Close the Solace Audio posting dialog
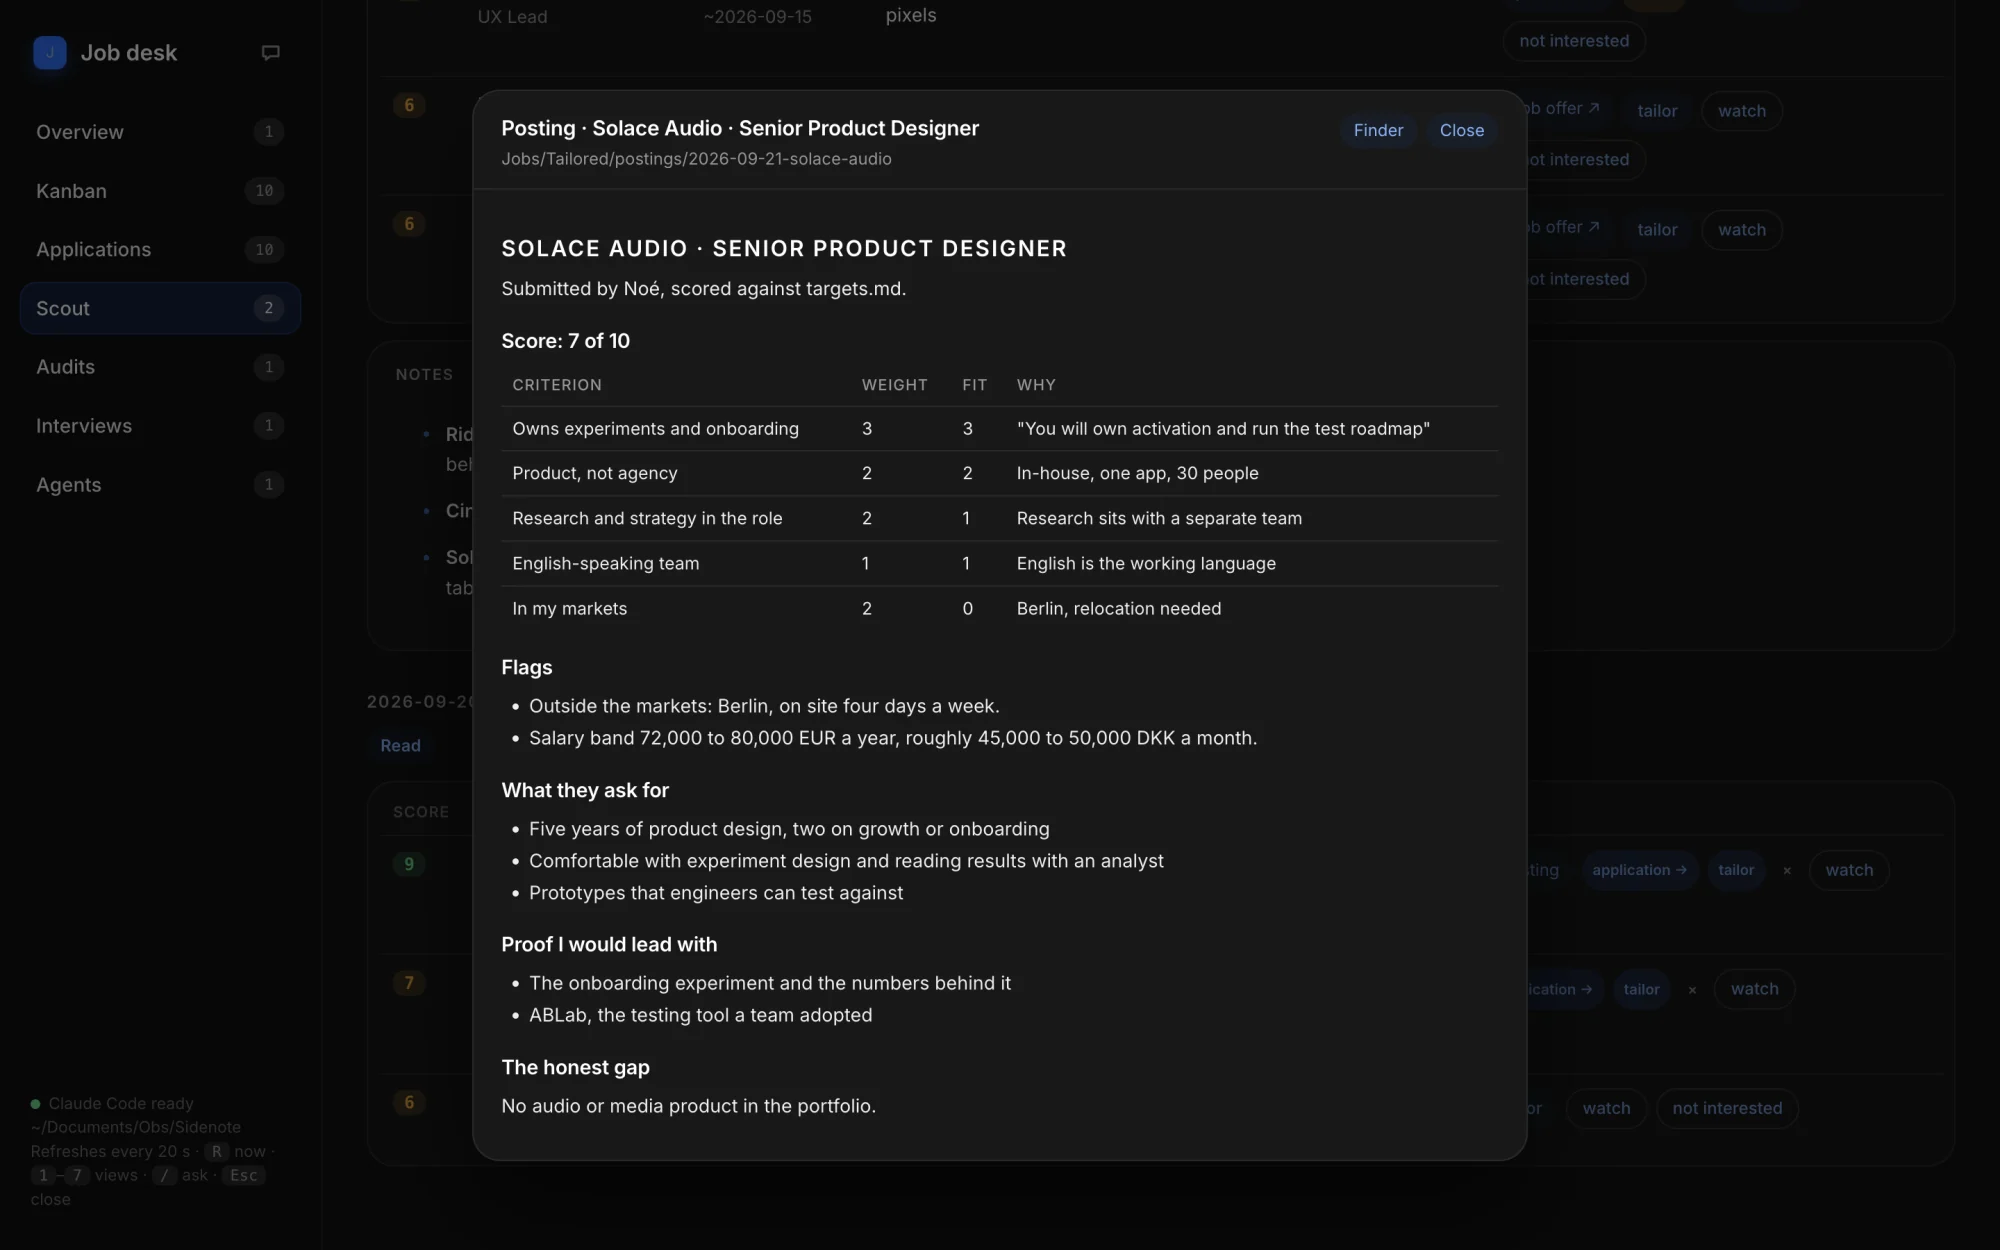2000x1250 pixels. 1461,131
